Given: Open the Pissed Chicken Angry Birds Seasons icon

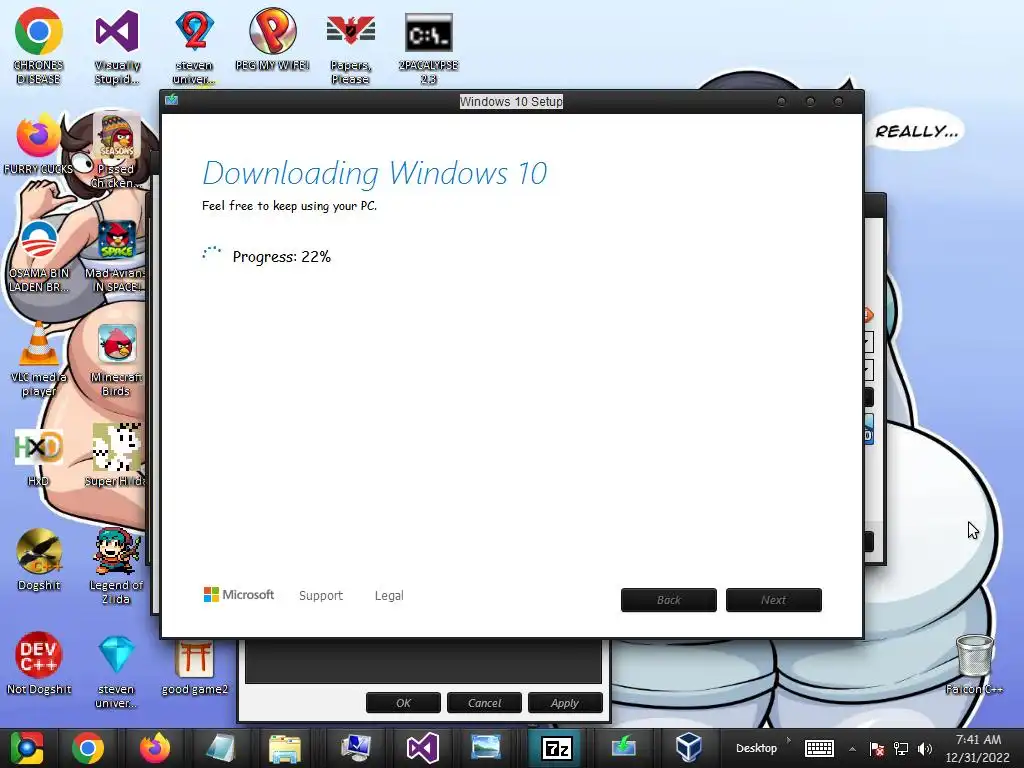Looking at the screenshot, I should tap(116, 150).
